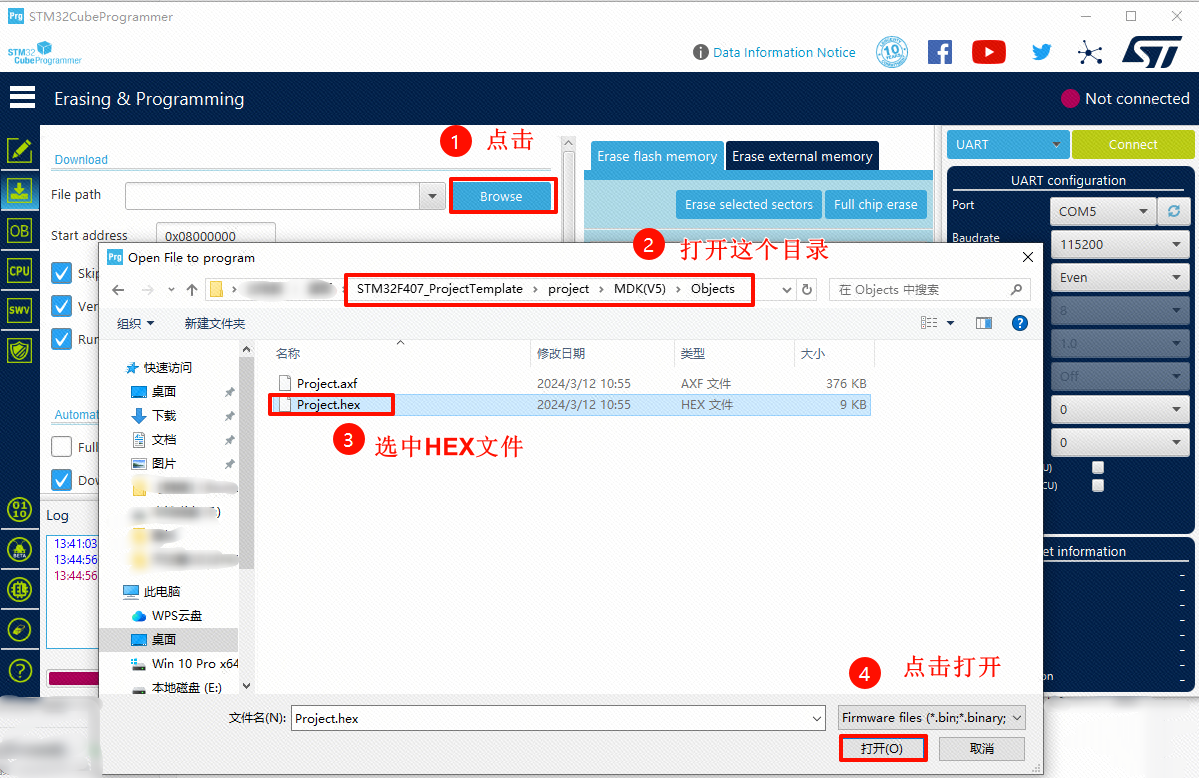Image resolution: width=1199 pixels, height=778 pixels.
Task: Refresh the COM port list
Action: [x=1173, y=212]
